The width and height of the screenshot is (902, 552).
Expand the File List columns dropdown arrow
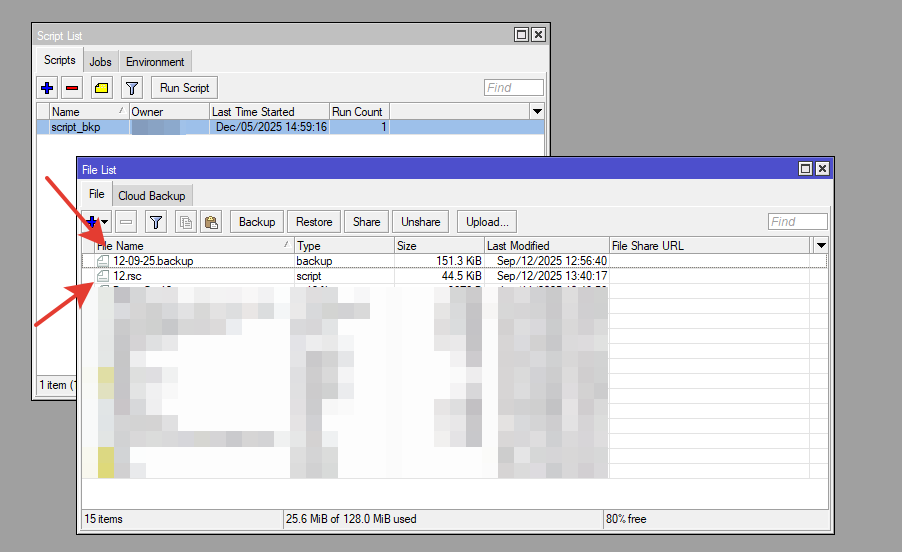(x=821, y=246)
